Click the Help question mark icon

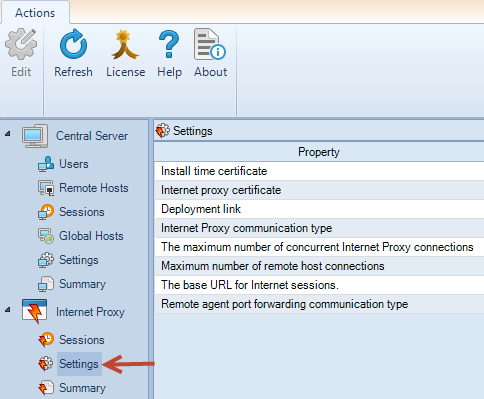(x=169, y=44)
